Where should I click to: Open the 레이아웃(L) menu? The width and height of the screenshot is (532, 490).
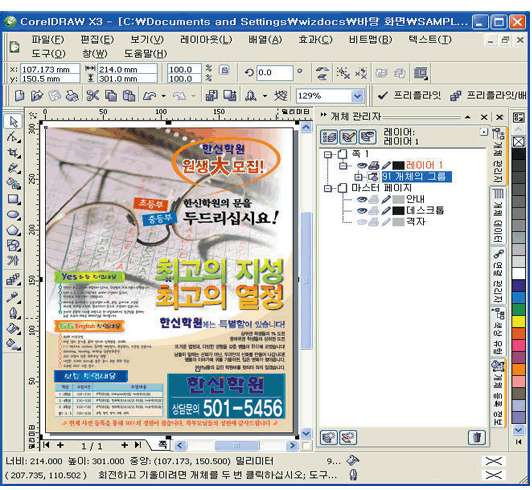(206, 40)
